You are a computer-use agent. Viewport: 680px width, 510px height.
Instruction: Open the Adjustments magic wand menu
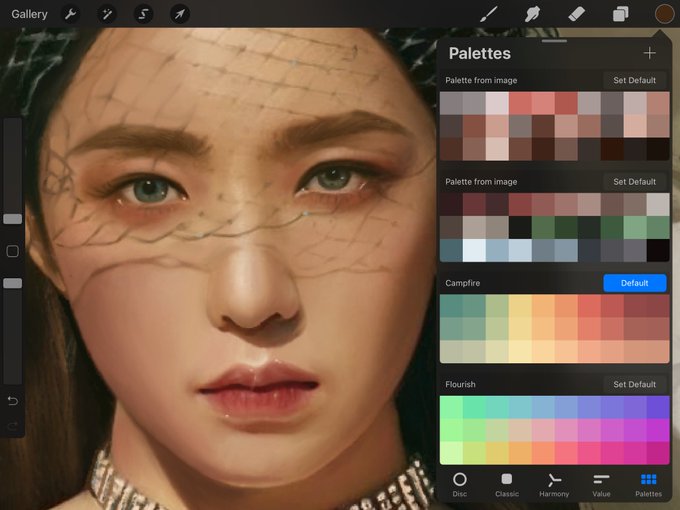(107, 14)
